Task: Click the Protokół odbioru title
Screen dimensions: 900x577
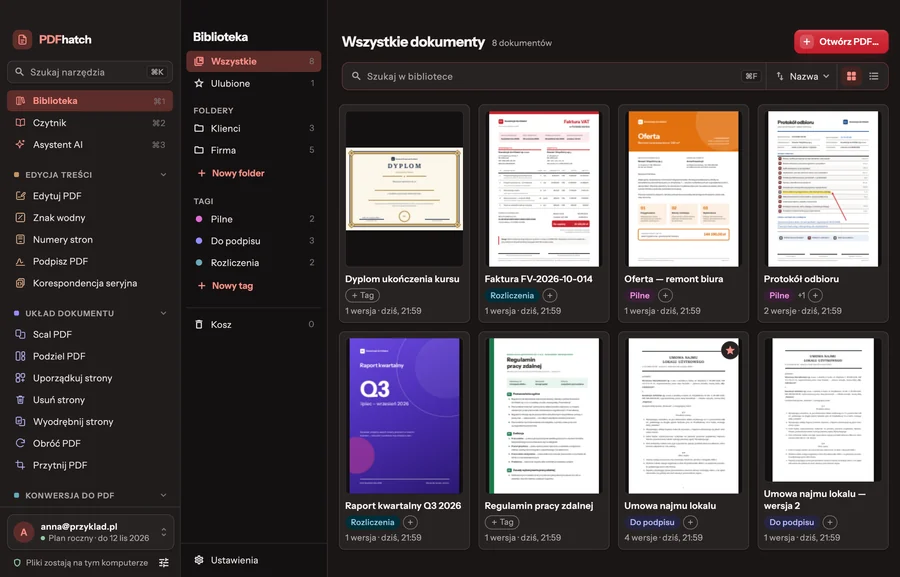Action: (801, 278)
